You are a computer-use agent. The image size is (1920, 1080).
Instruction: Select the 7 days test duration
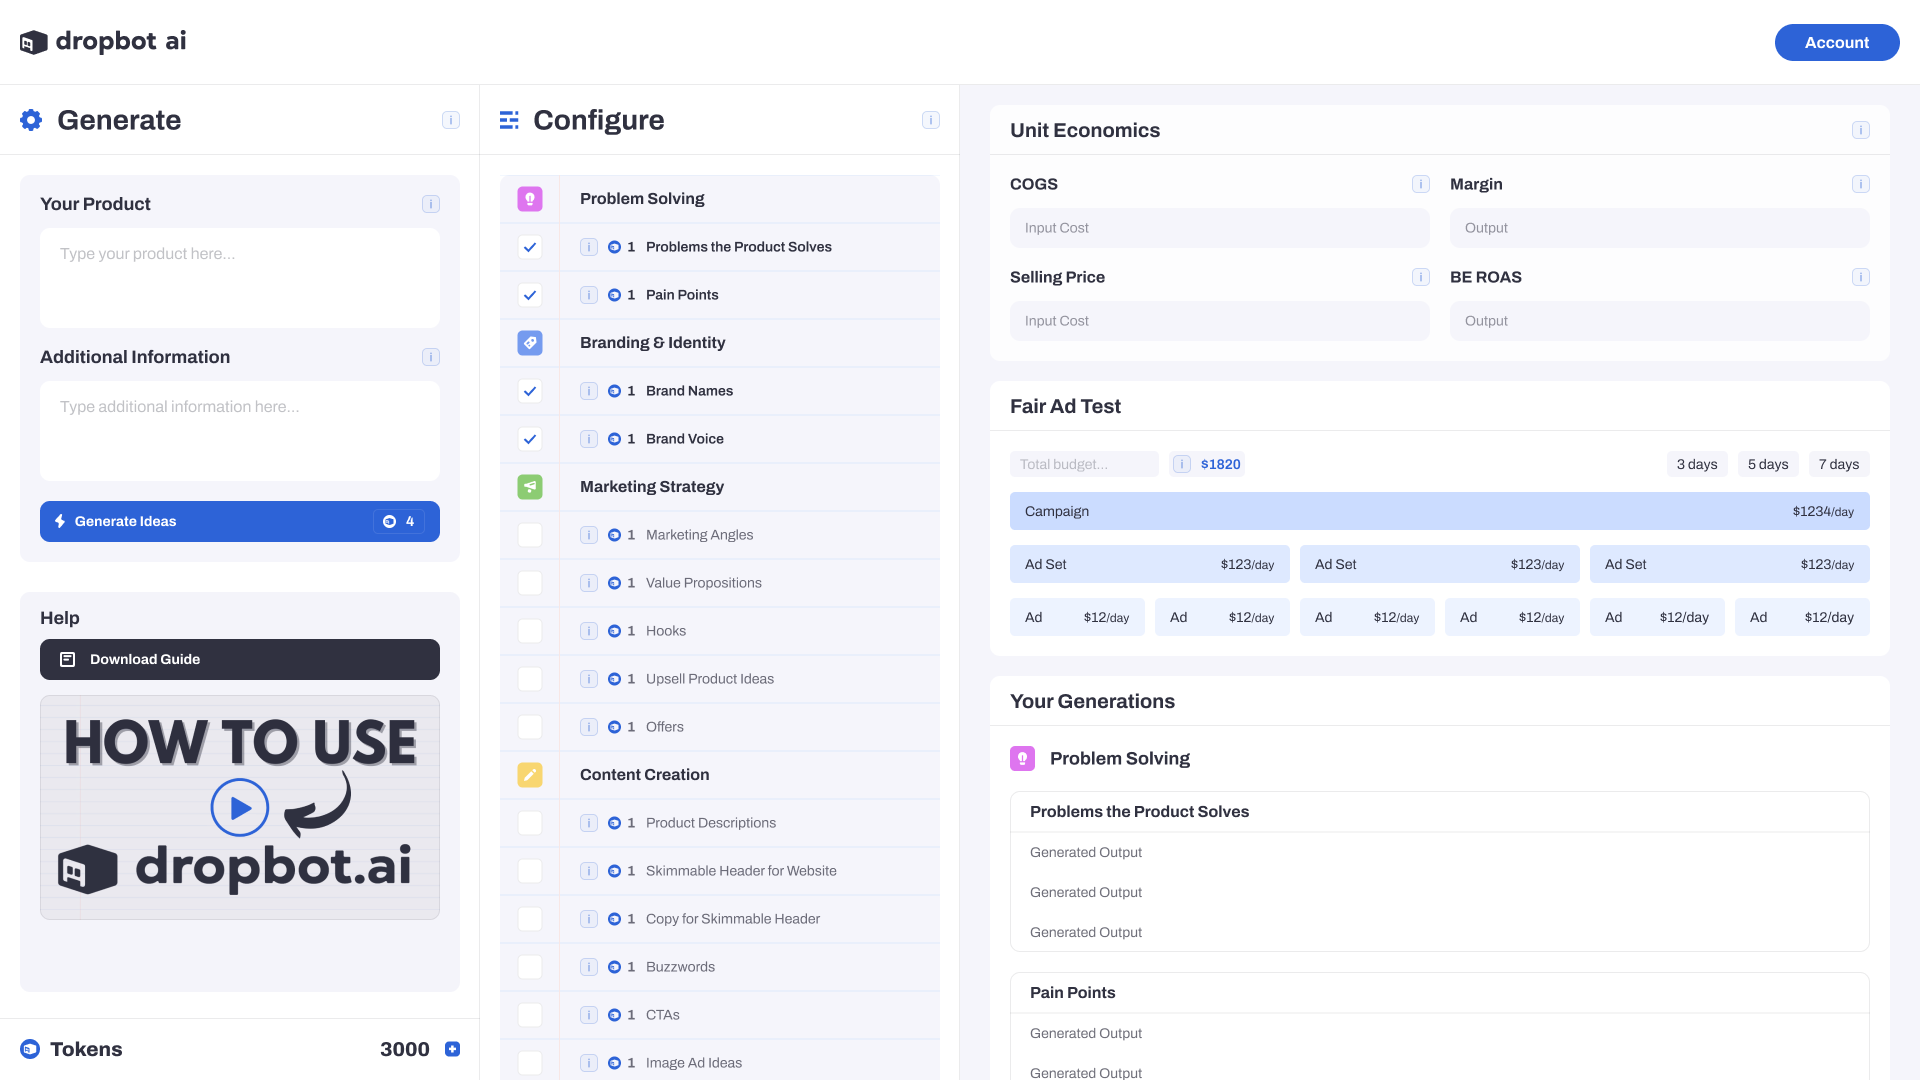1838,464
